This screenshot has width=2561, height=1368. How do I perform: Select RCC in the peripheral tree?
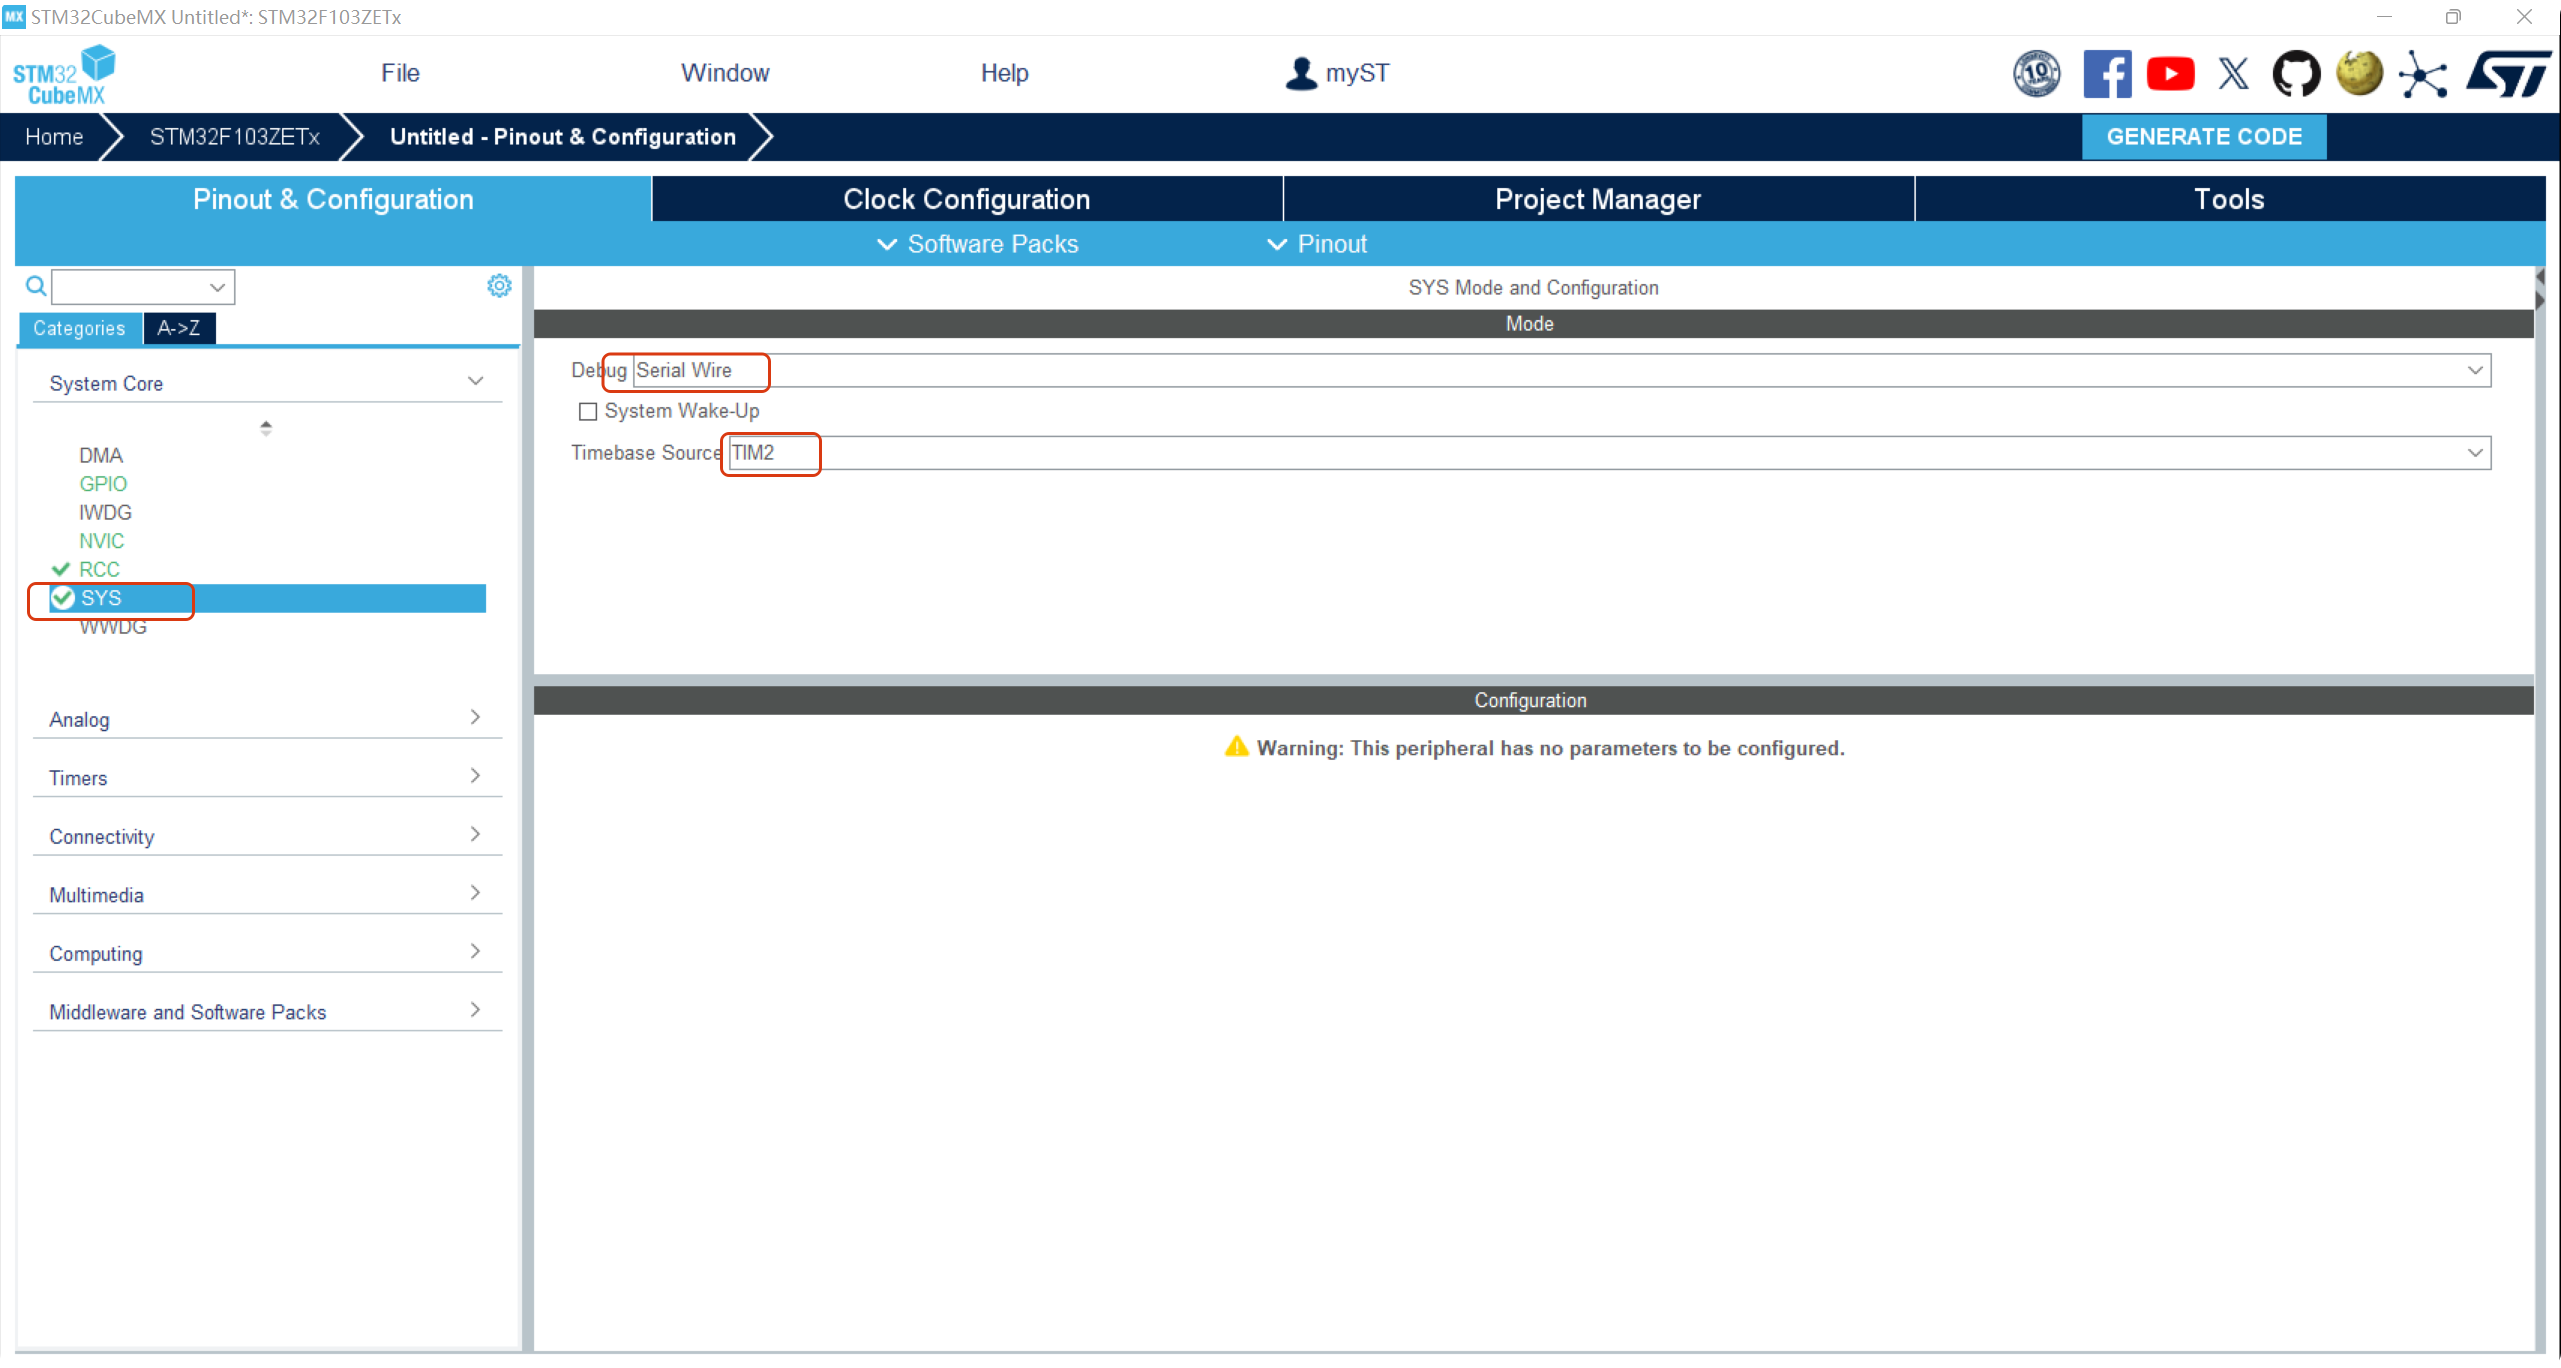(x=99, y=569)
